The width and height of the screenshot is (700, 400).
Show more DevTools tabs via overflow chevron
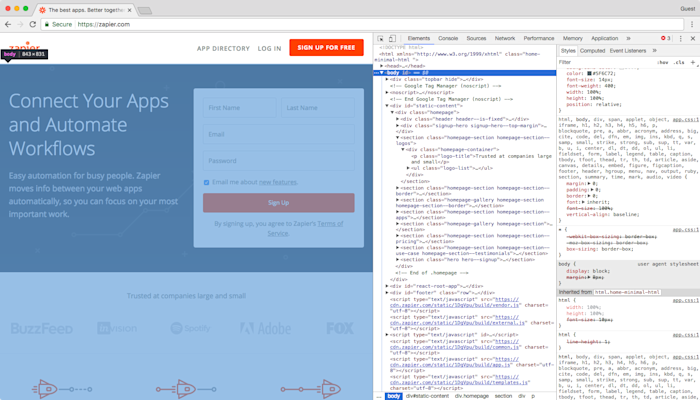pos(629,39)
